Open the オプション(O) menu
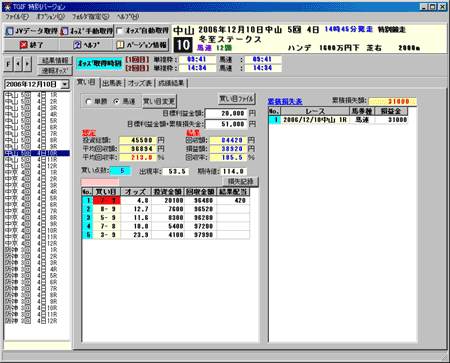 coord(50,16)
